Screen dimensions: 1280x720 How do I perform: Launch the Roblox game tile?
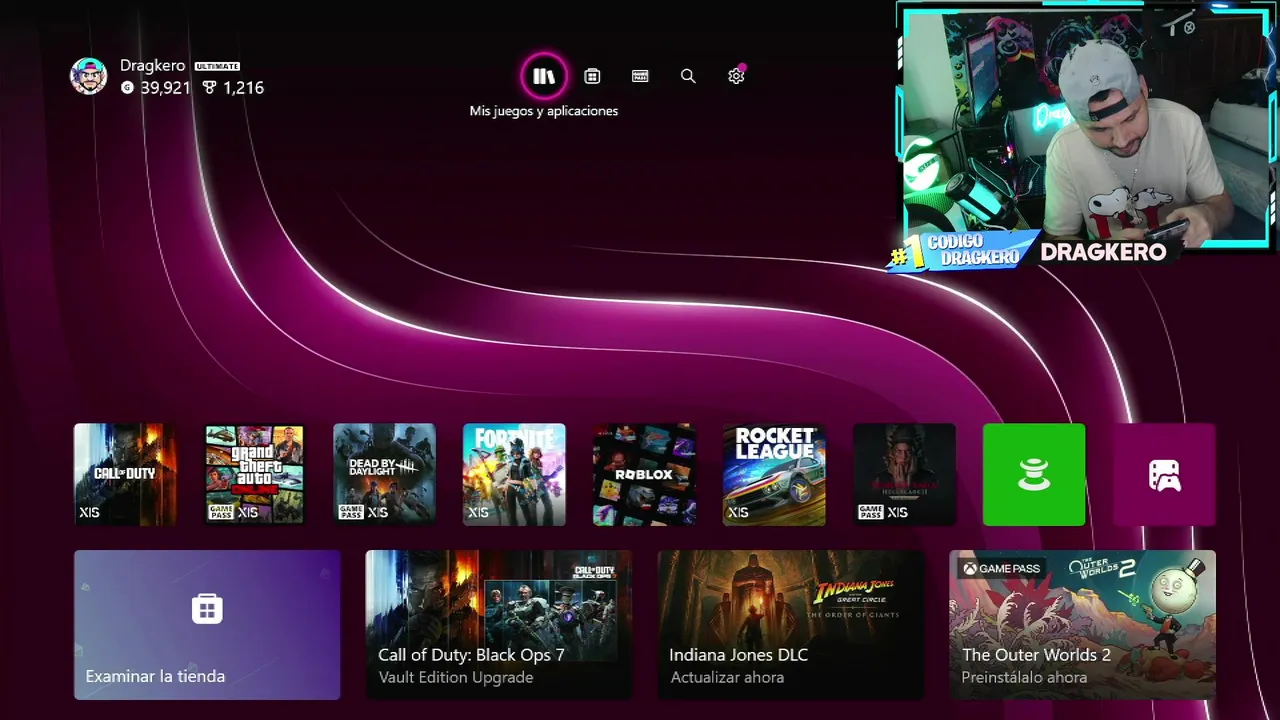[644, 475]
